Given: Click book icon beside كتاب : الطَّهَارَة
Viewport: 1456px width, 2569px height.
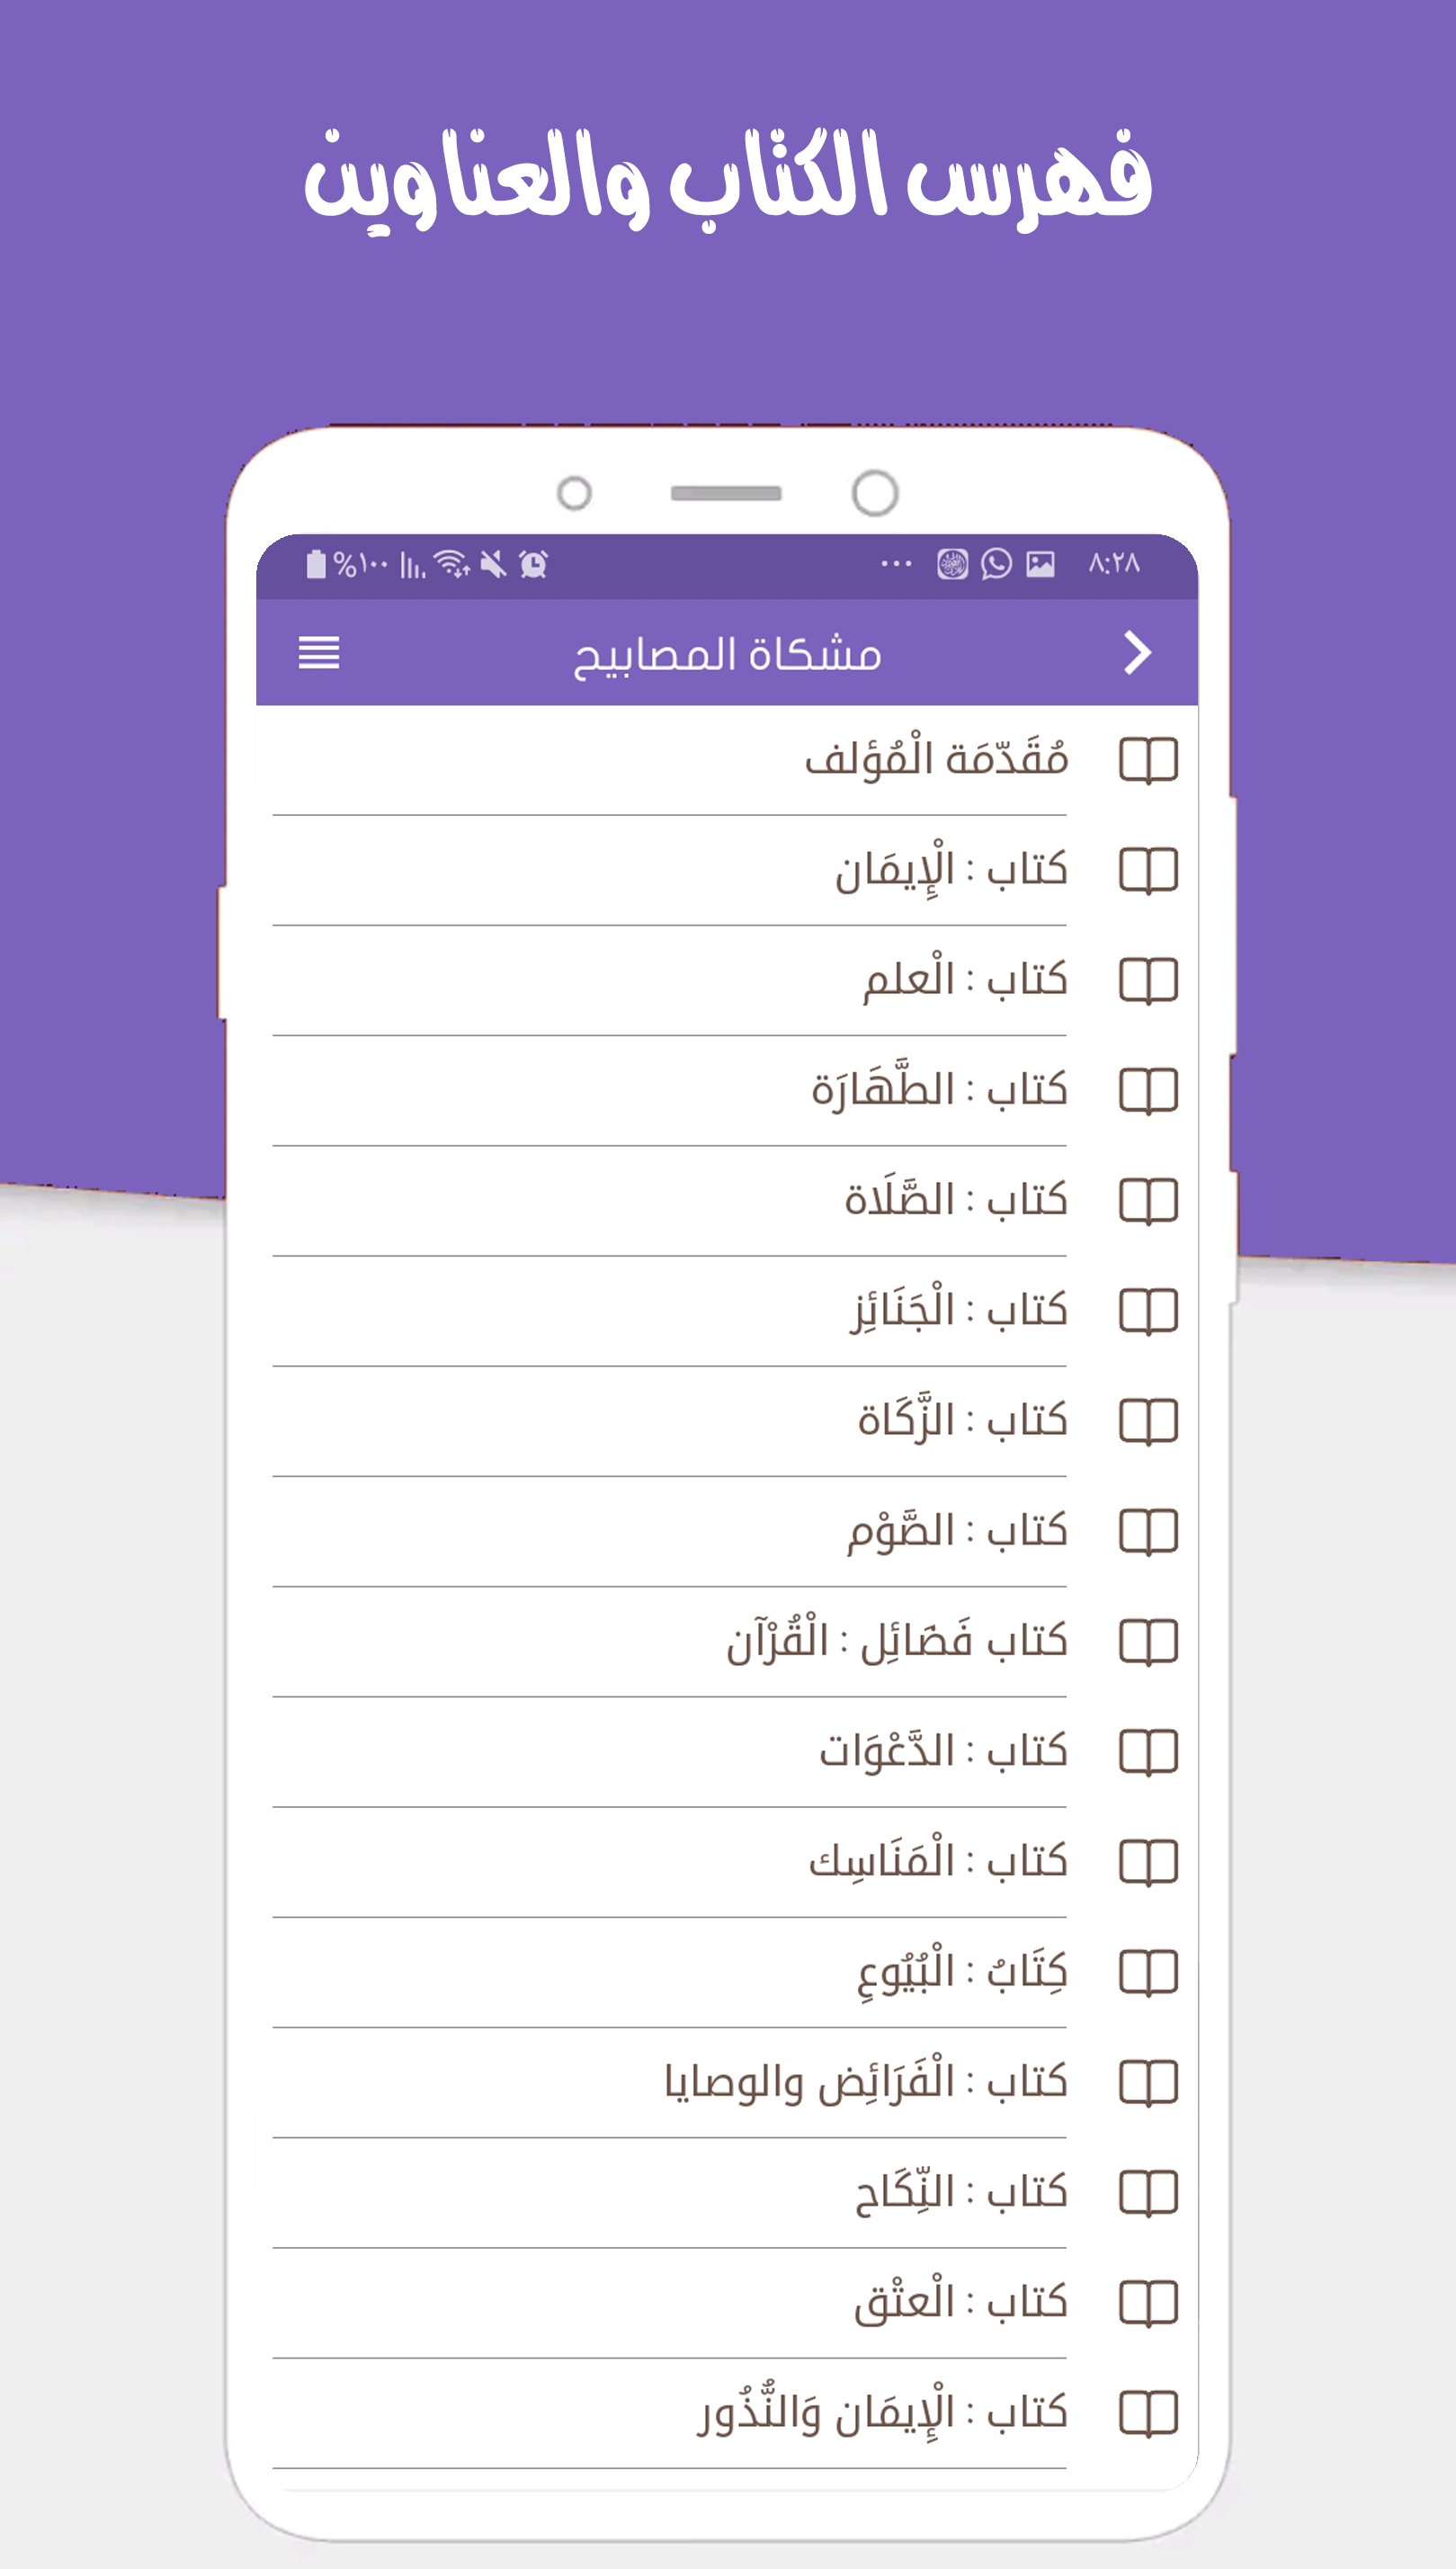Looking at the screenshot, I should click(1148, 1090).
